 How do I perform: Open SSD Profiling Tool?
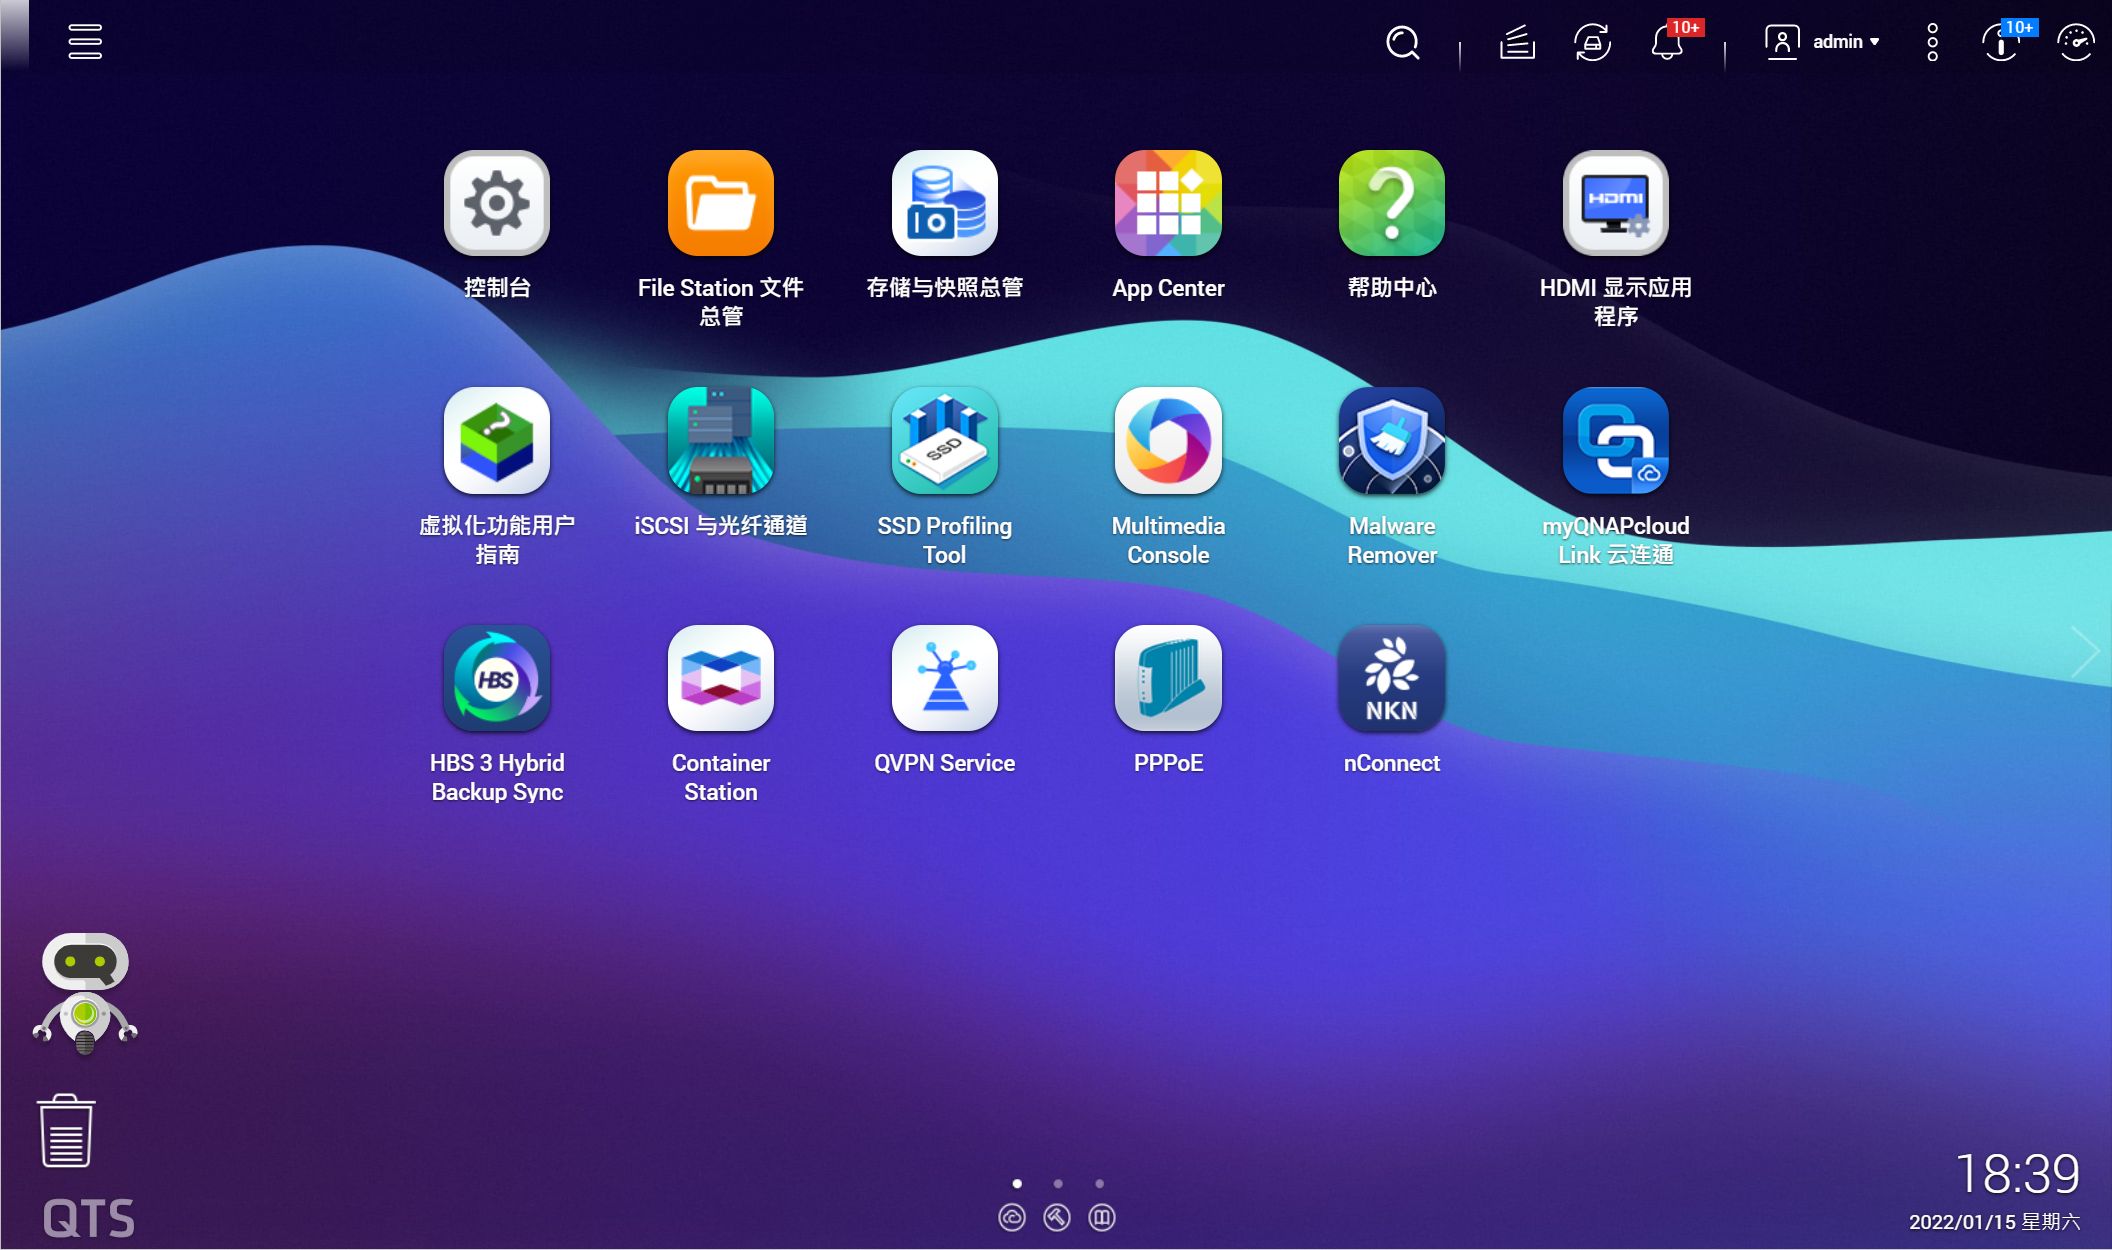pyautogui.click(x=945, y=441)
